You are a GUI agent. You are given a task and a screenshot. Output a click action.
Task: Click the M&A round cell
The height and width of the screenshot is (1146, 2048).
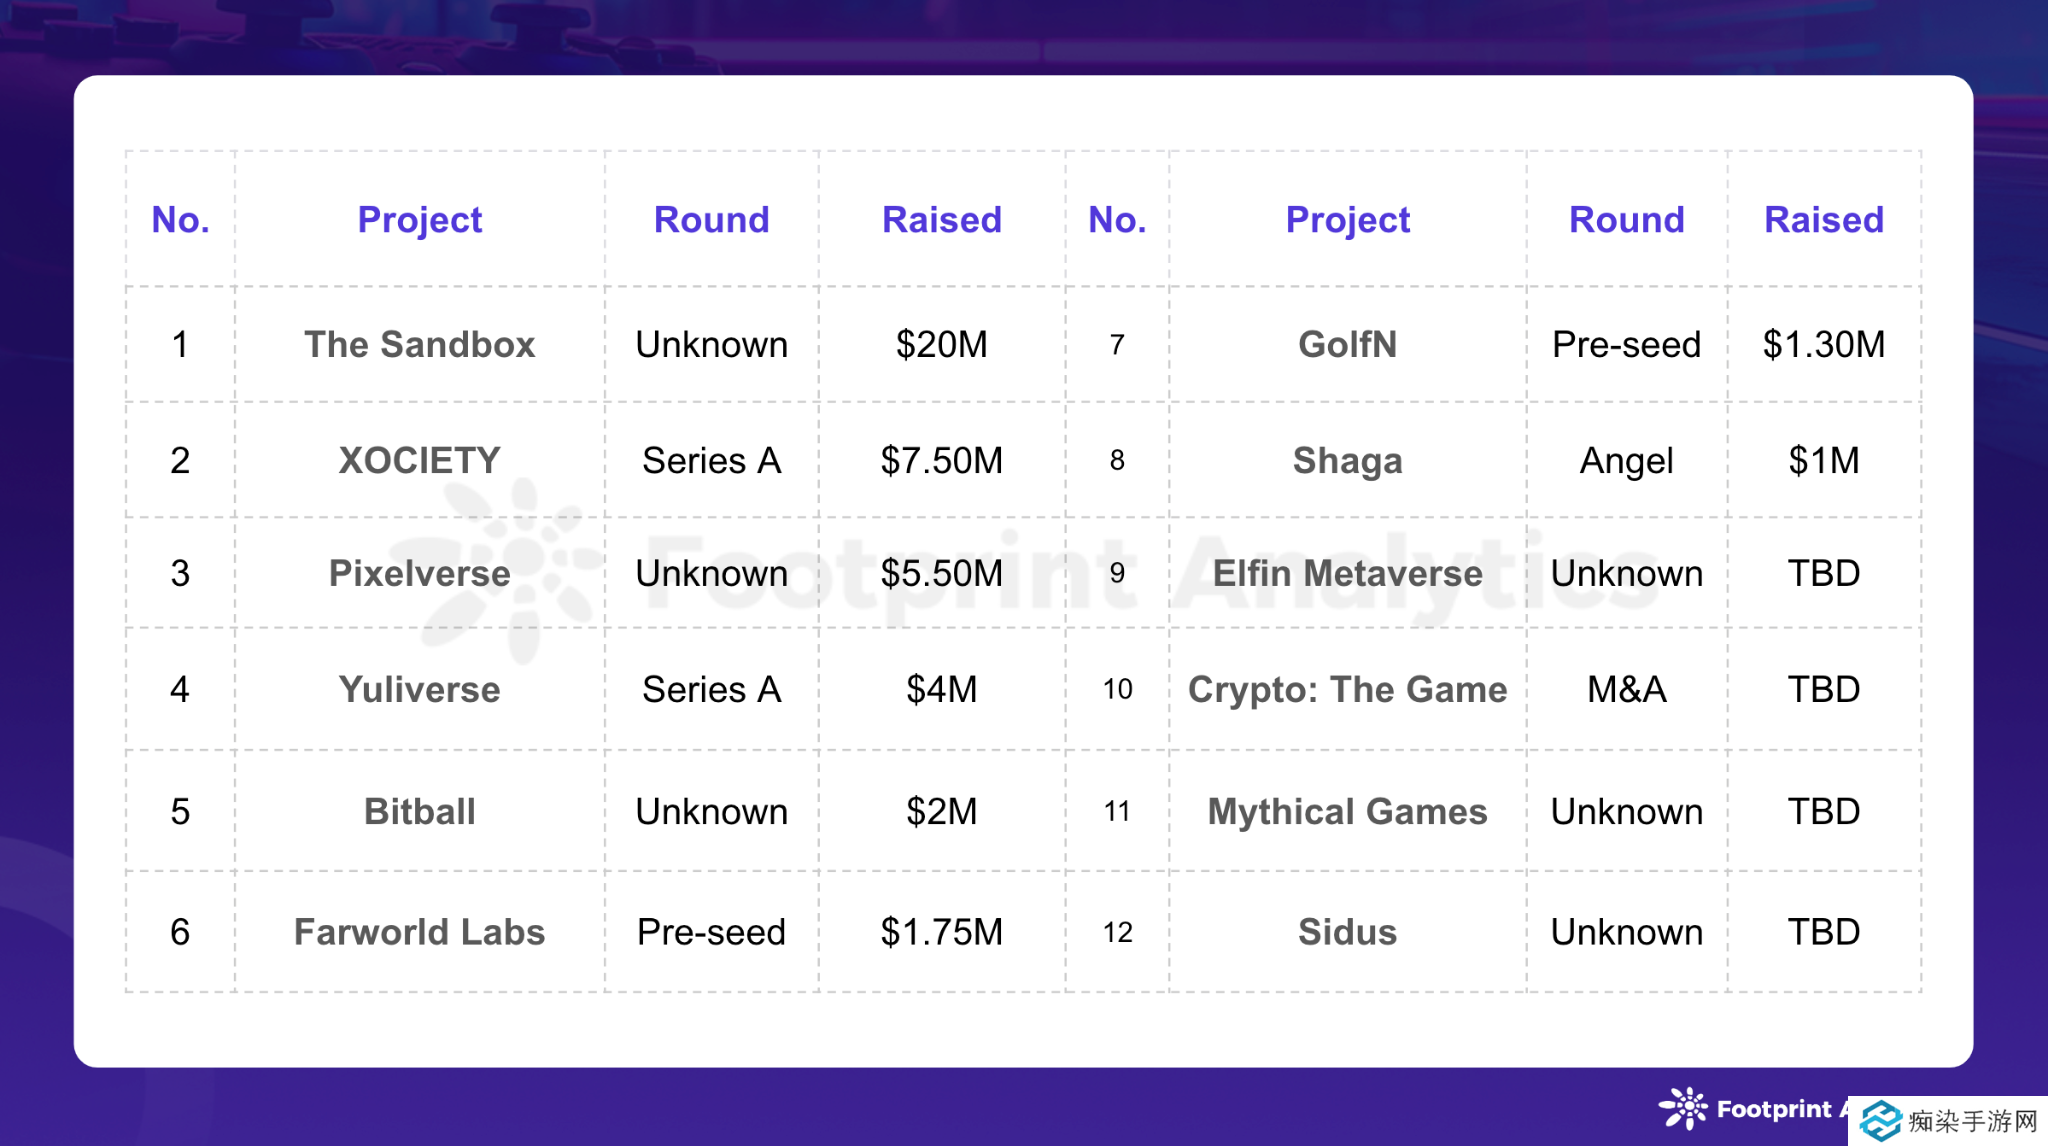click(1626, 690)
